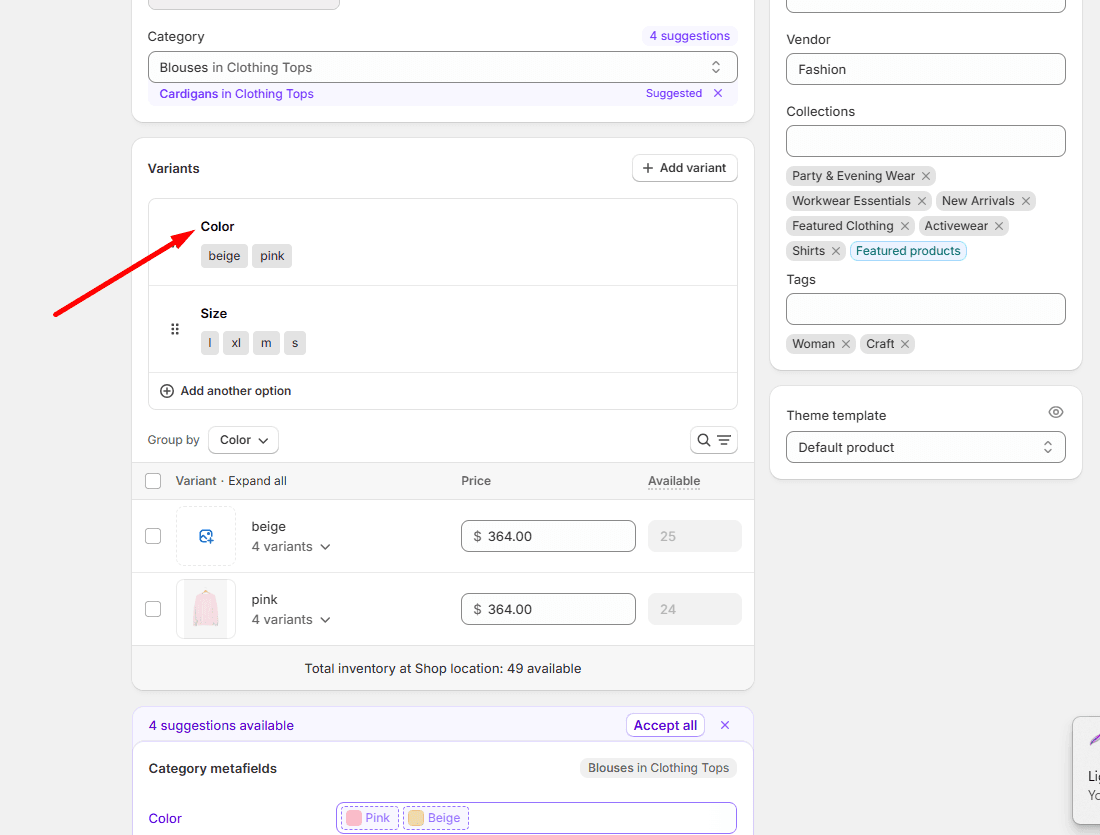Expand the beige 4 variants list
The width and height of the screenshot is (1100, 835).
(291, 547)
